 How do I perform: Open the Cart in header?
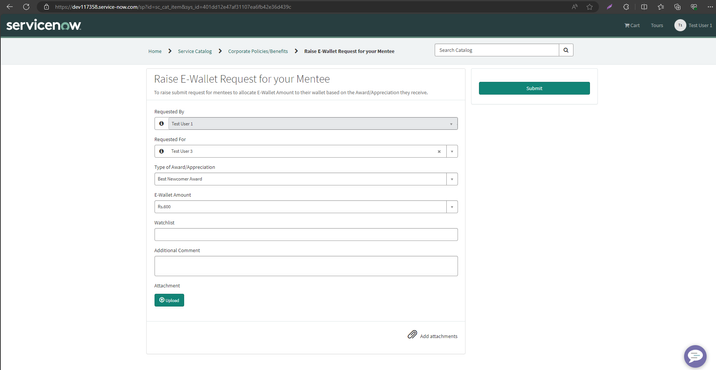pyautogui.click(x=632, y=26)
